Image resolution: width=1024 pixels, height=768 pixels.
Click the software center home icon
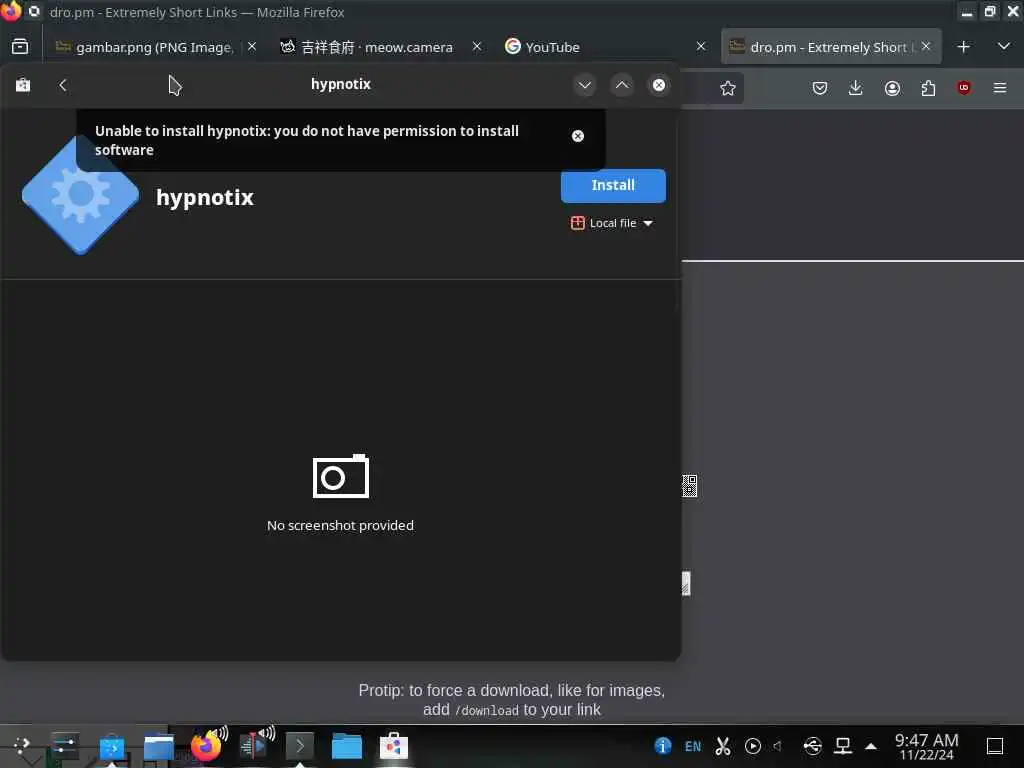[x=23, y=85]
